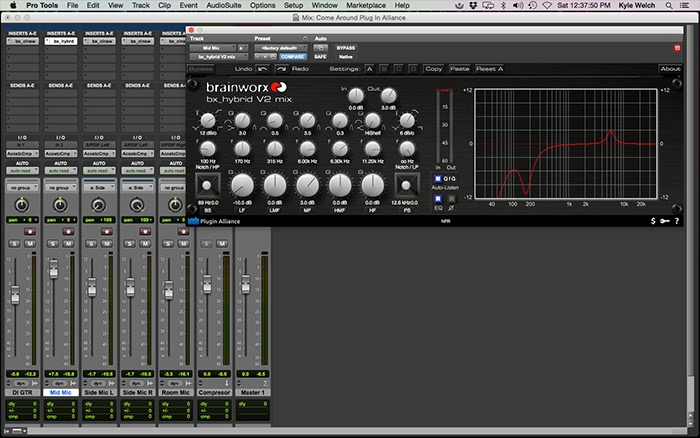Click the plugin Redo arrow icon
This screenshot has height=438, width=700.
pyautogui.click(x=281, y=69)
